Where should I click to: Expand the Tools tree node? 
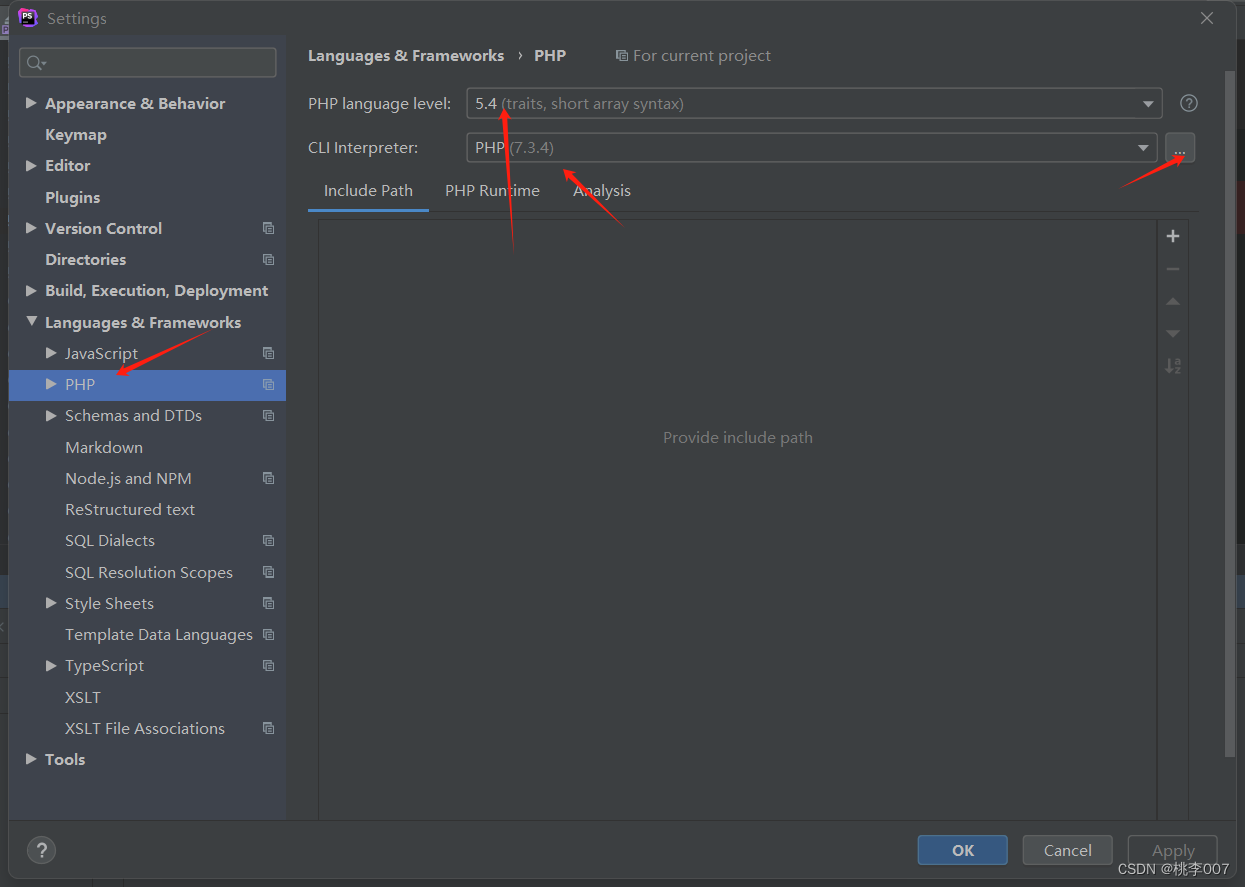31,759
